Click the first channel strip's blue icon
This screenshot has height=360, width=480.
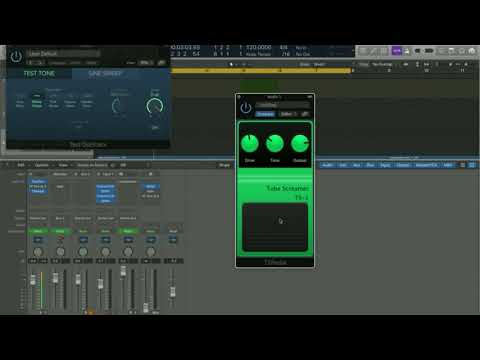(38, 240)
